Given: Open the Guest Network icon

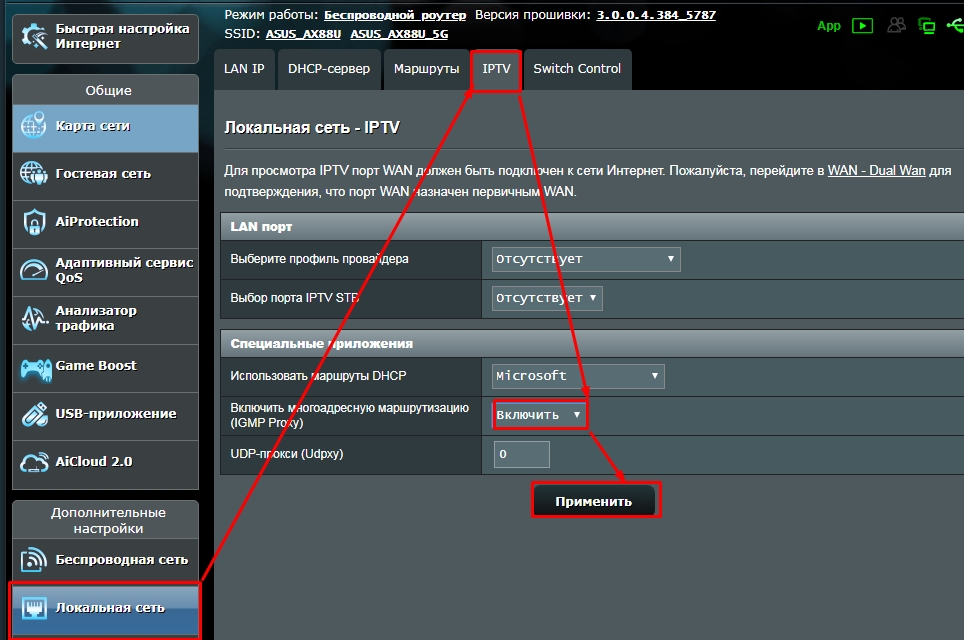Looking at the screenshot, I should pyautogui.click(x=34, y=173).
